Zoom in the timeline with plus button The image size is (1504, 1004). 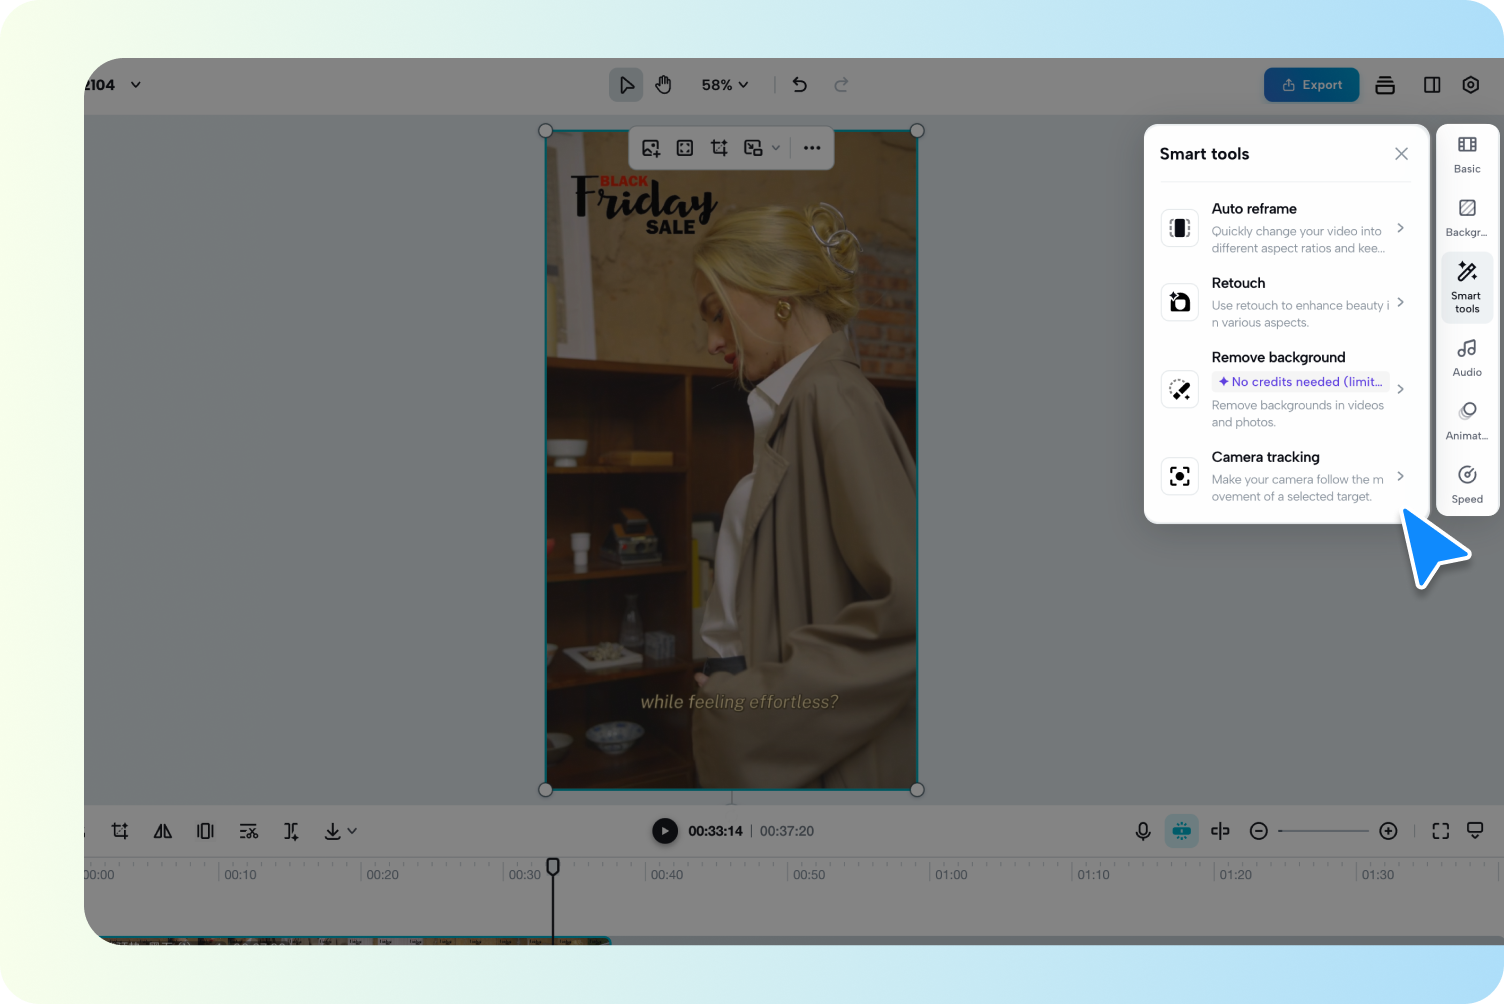tap(1388, 831)
